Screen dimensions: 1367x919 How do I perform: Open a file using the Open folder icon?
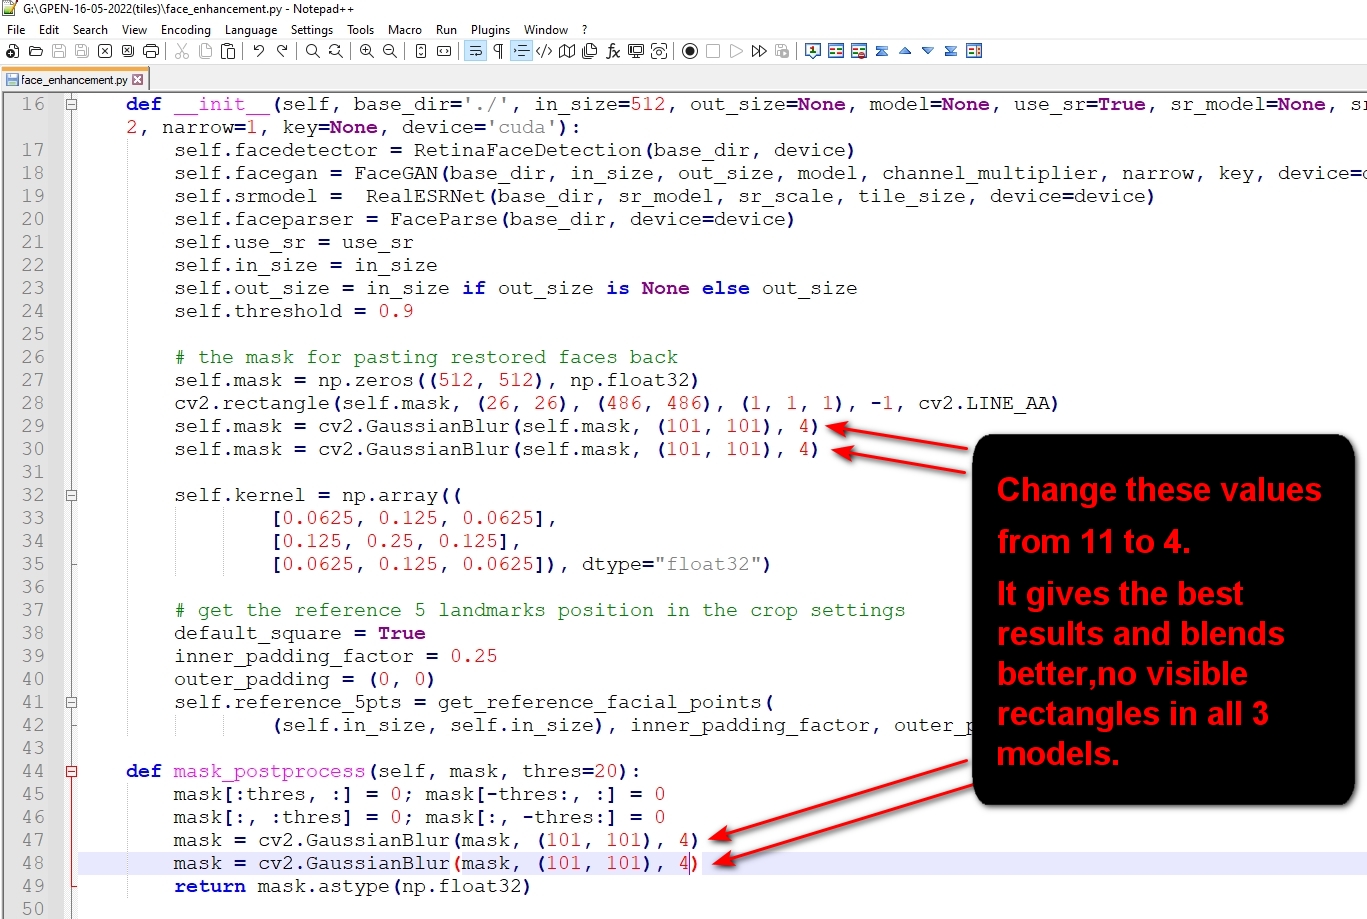[x=36, y=50]
